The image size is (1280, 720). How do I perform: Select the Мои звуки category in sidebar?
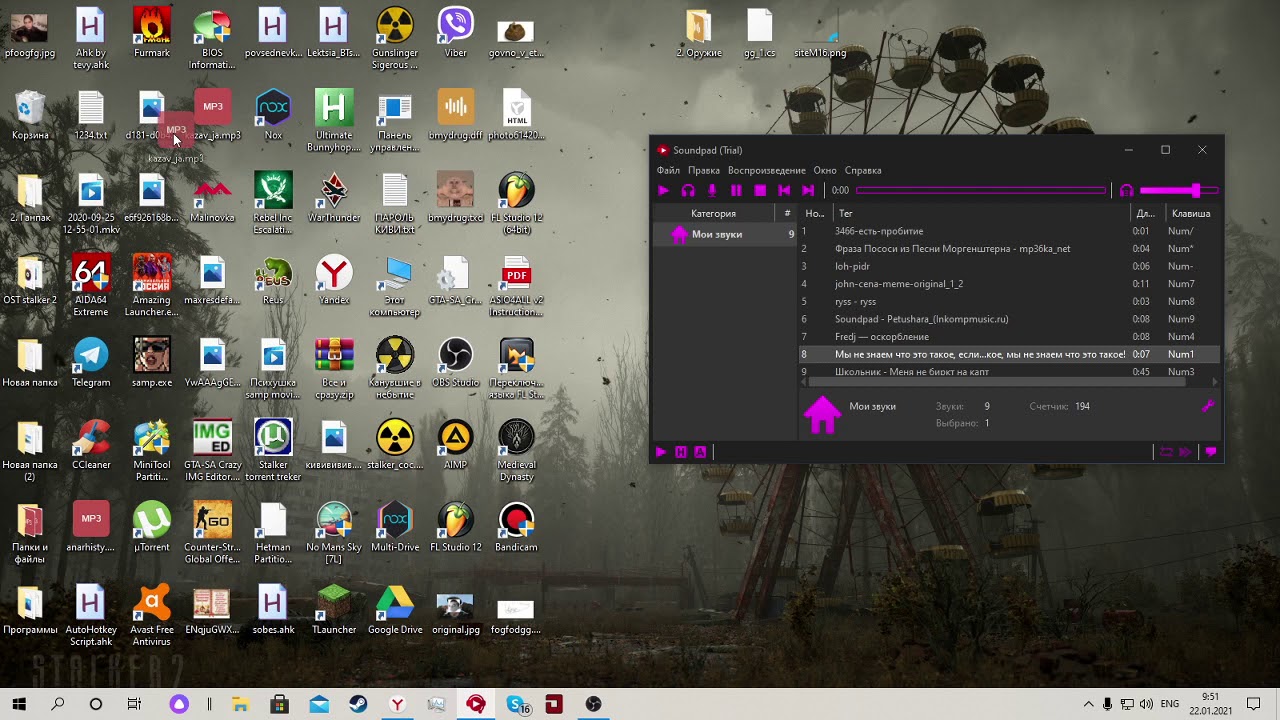[x=725, y=234]
